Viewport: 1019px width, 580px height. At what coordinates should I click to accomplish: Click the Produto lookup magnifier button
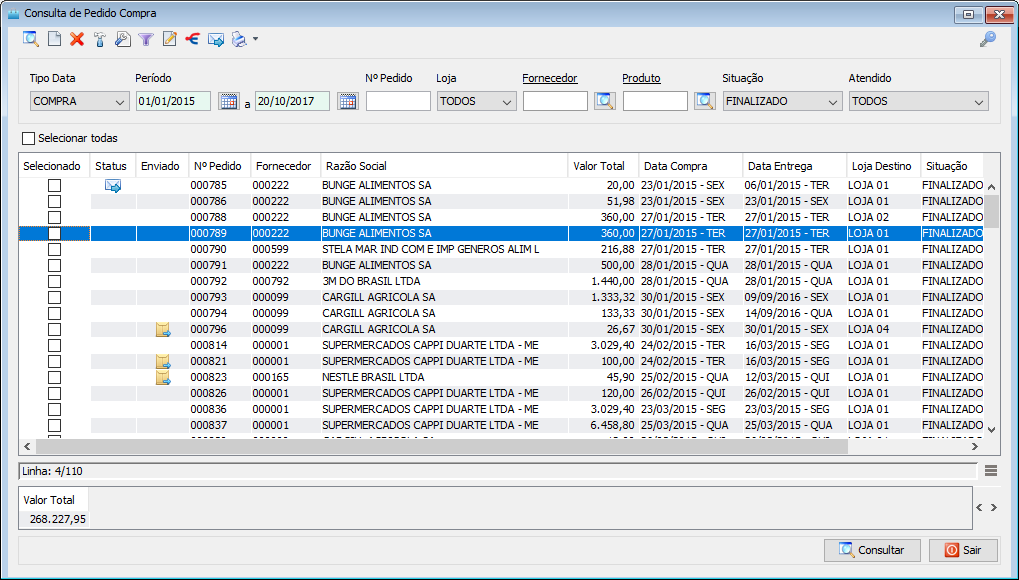click(x=705, y=101)
